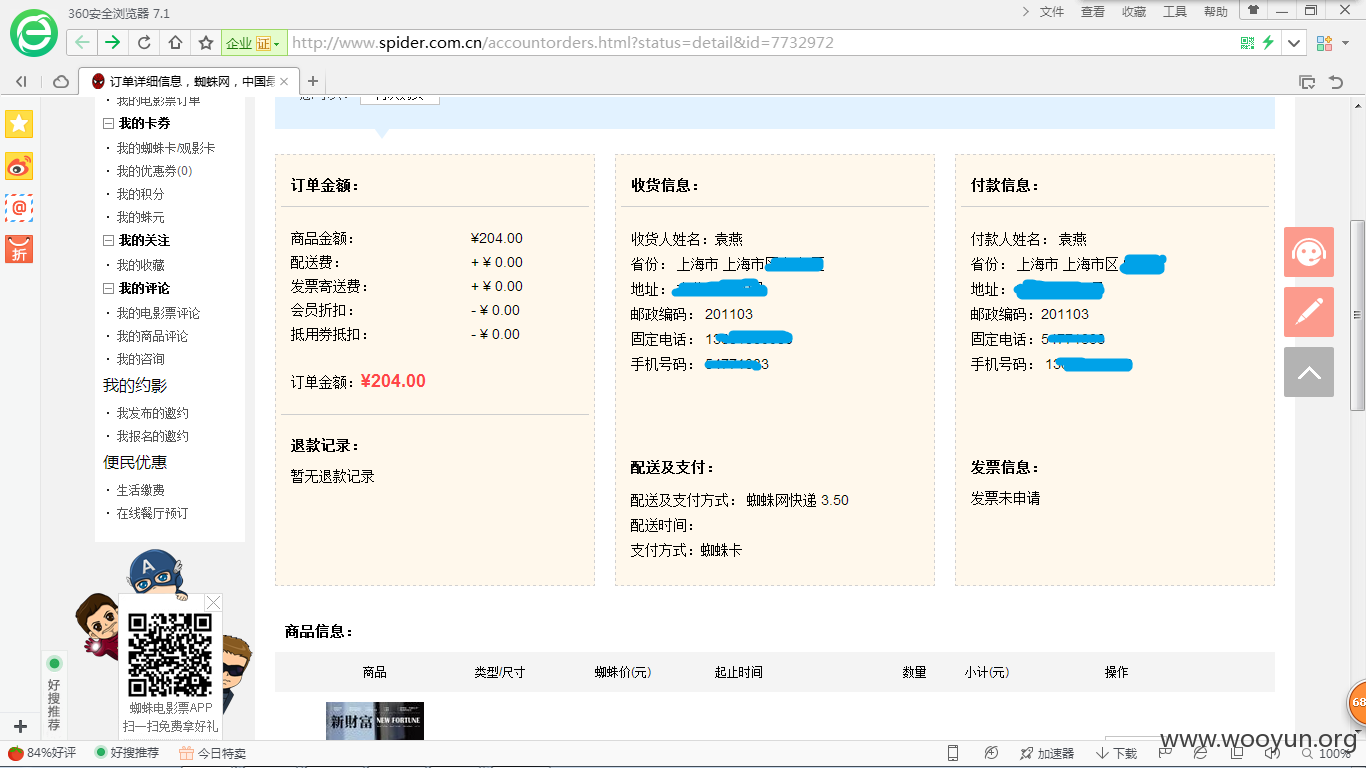Go back with the browser back arrow
Image resolution: width=1366 pixels, height=768 pixels.
click(x=82, y=42)
